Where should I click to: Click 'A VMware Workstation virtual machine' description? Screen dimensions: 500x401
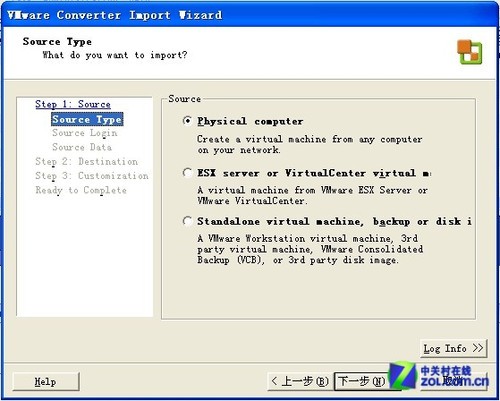310,249
